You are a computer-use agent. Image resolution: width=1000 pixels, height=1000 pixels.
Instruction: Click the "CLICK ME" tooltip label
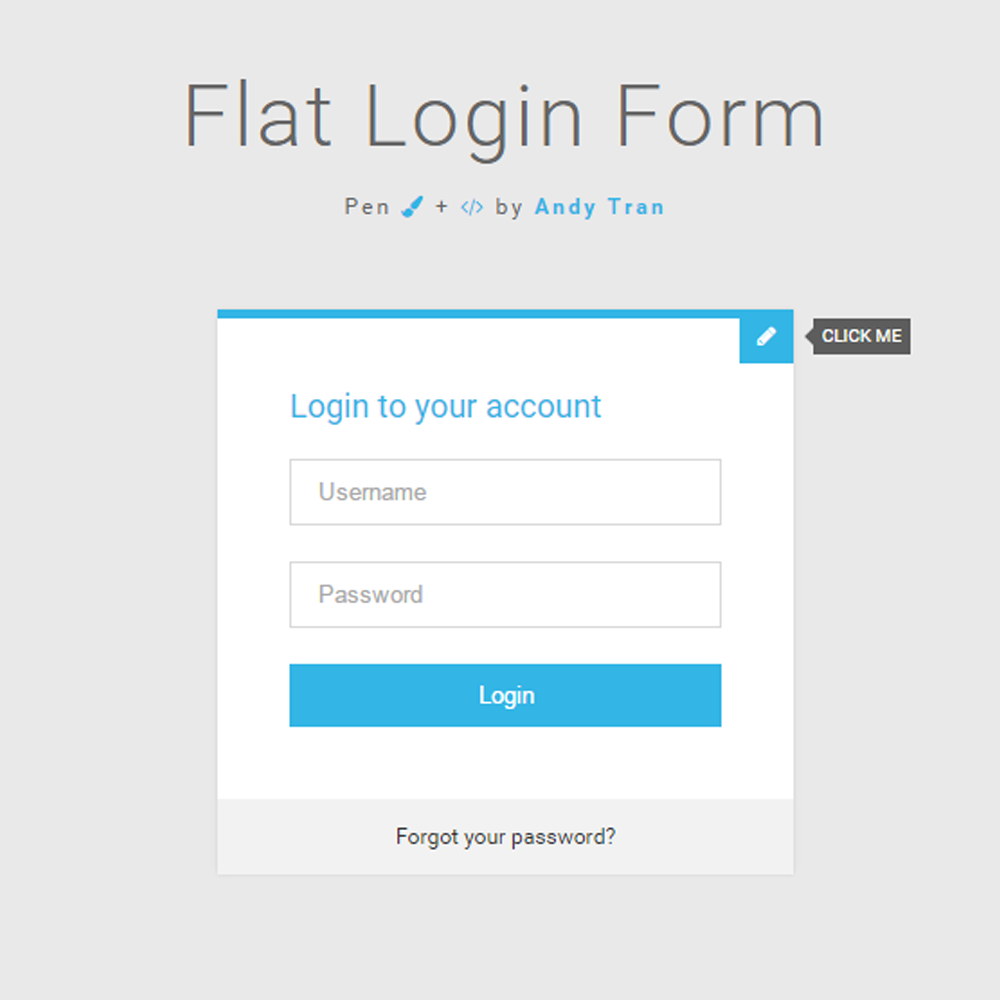click(862, 336)
